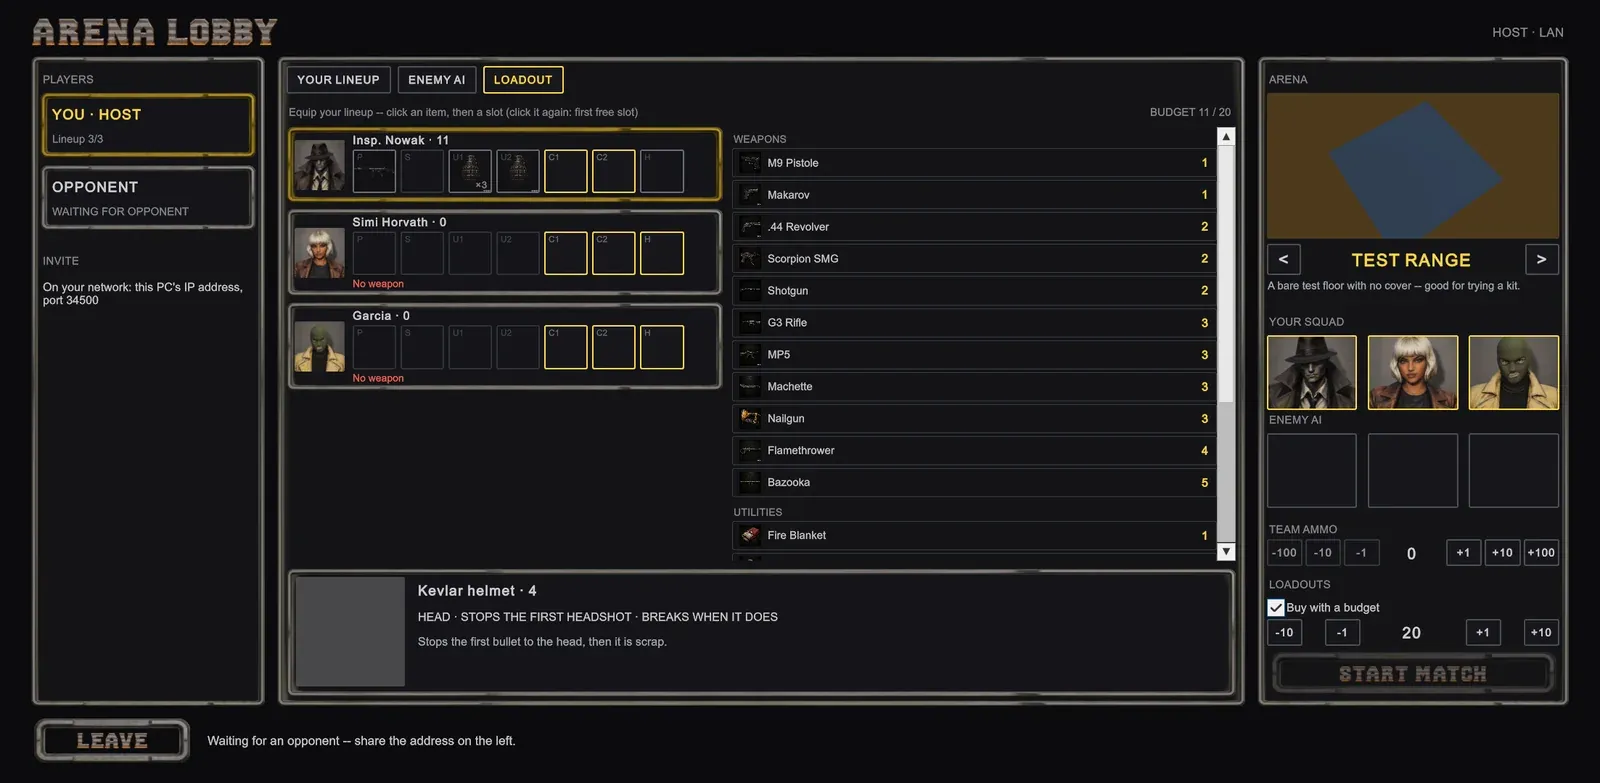
Task: Click the Shotgun weapon icon
Action: tap(750, 291)
